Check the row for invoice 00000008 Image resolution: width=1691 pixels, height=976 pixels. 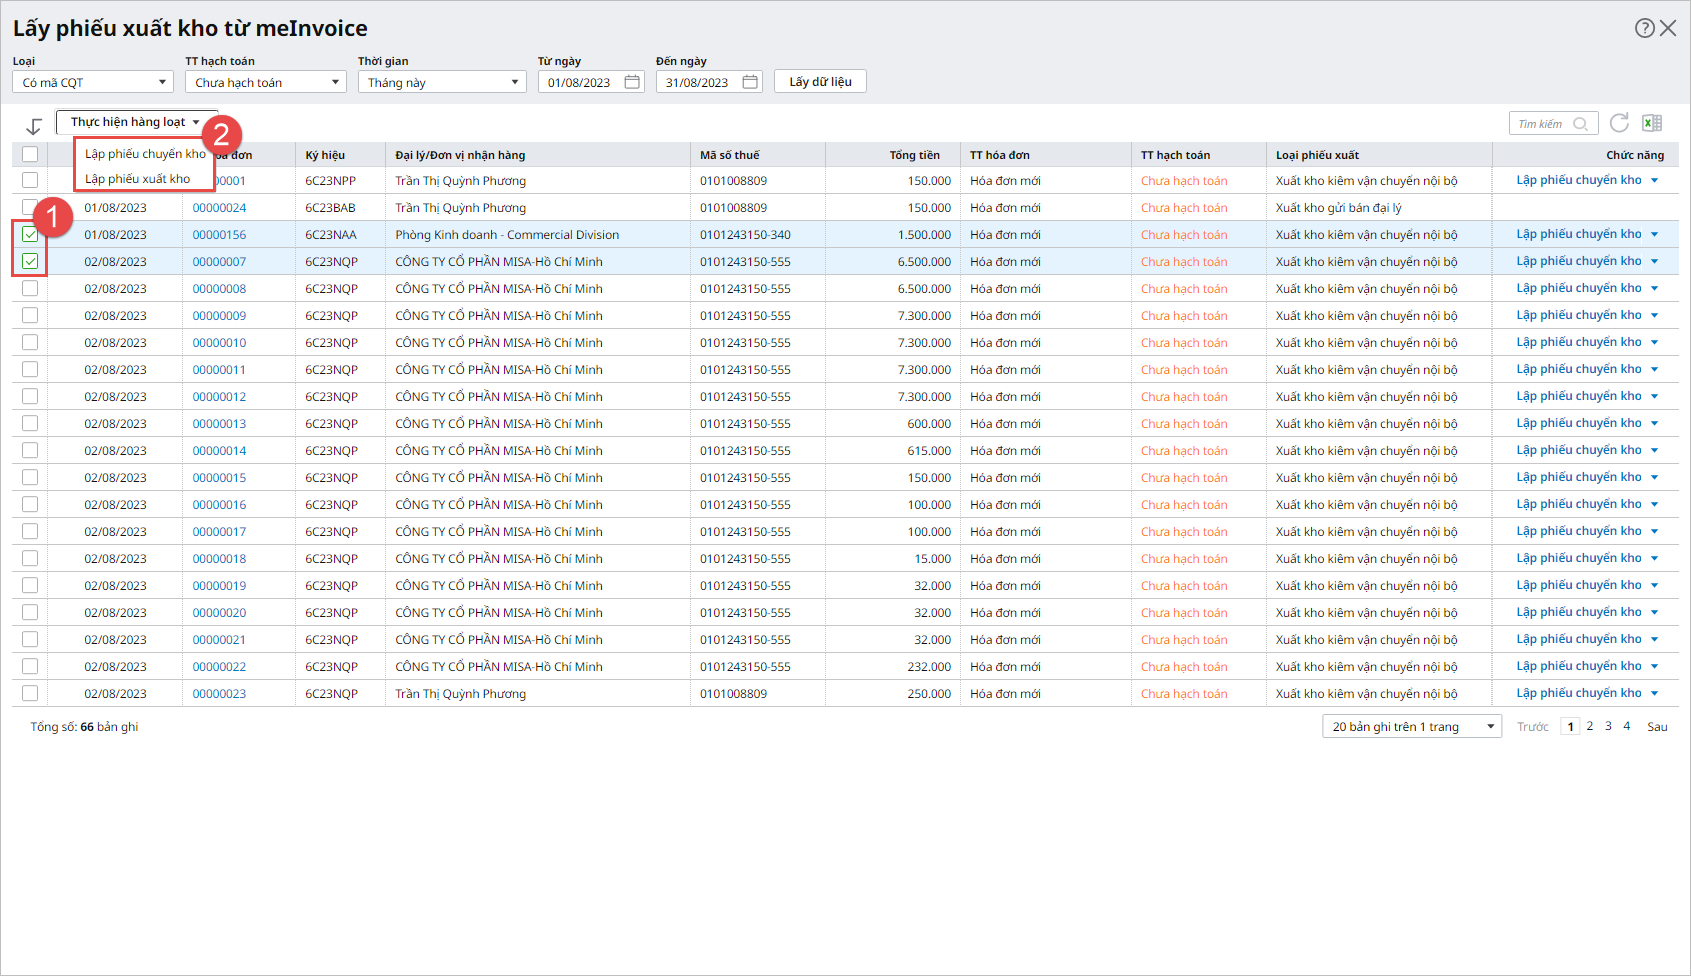pos(30,288)
